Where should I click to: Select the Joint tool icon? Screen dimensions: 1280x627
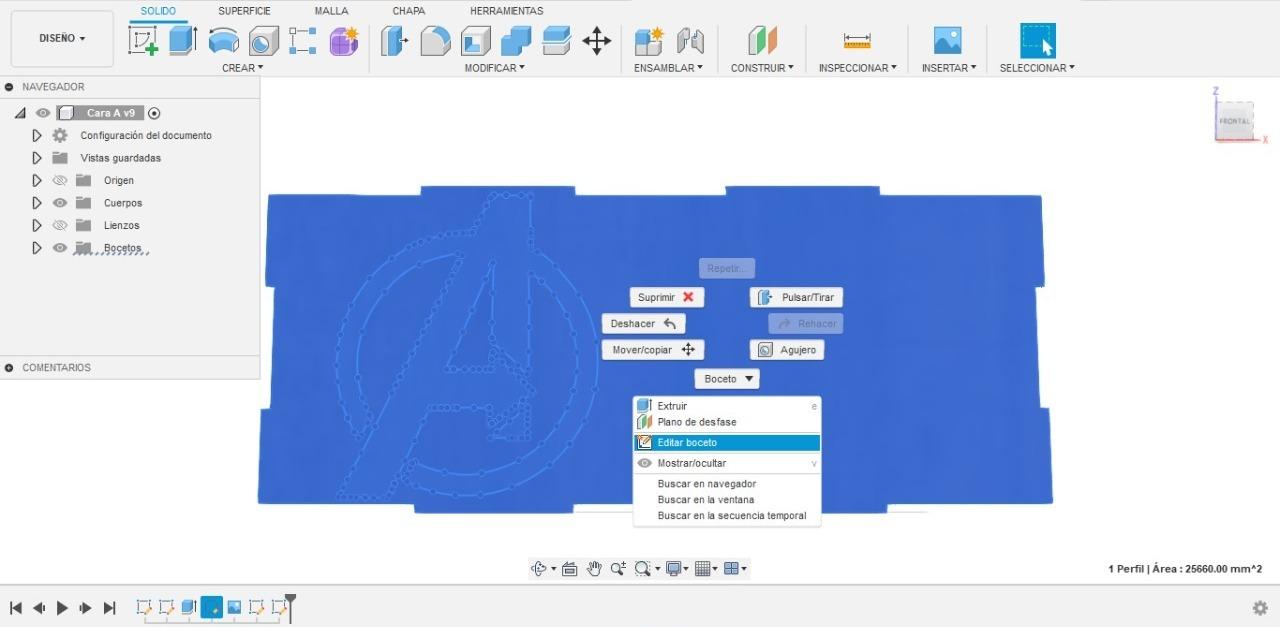point(690,41)
